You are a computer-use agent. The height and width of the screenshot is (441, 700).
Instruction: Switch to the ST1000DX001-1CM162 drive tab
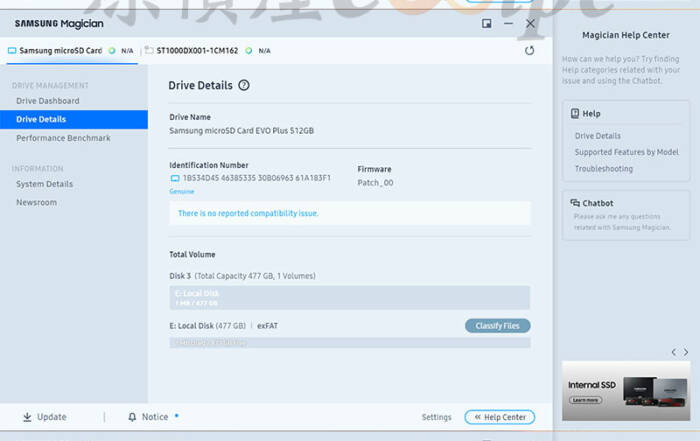[208, 50]
